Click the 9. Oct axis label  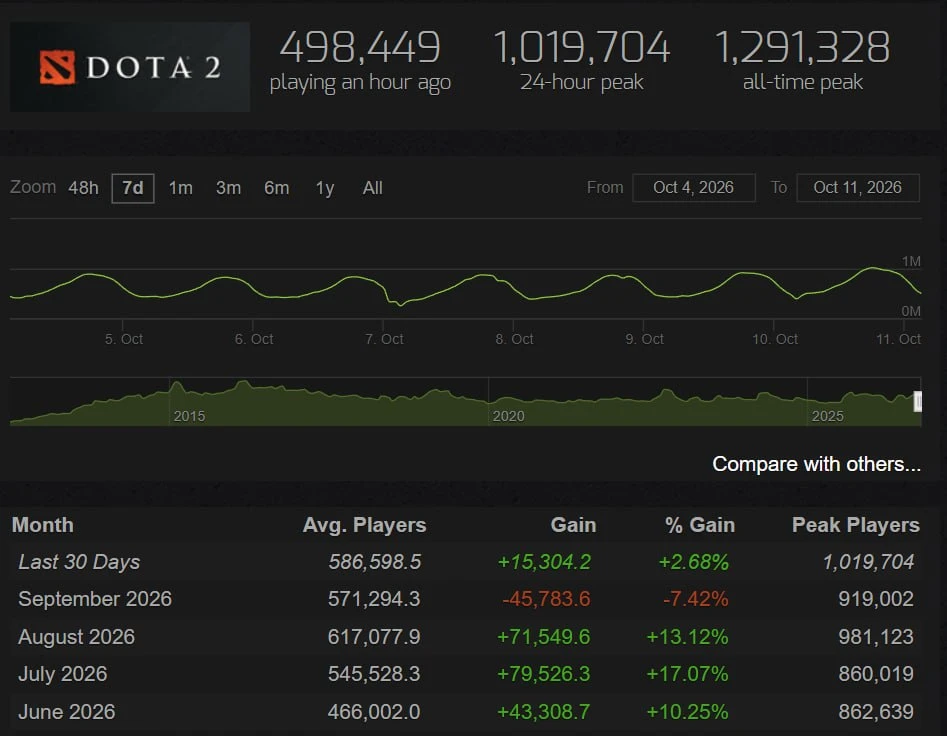click(644, 339)
